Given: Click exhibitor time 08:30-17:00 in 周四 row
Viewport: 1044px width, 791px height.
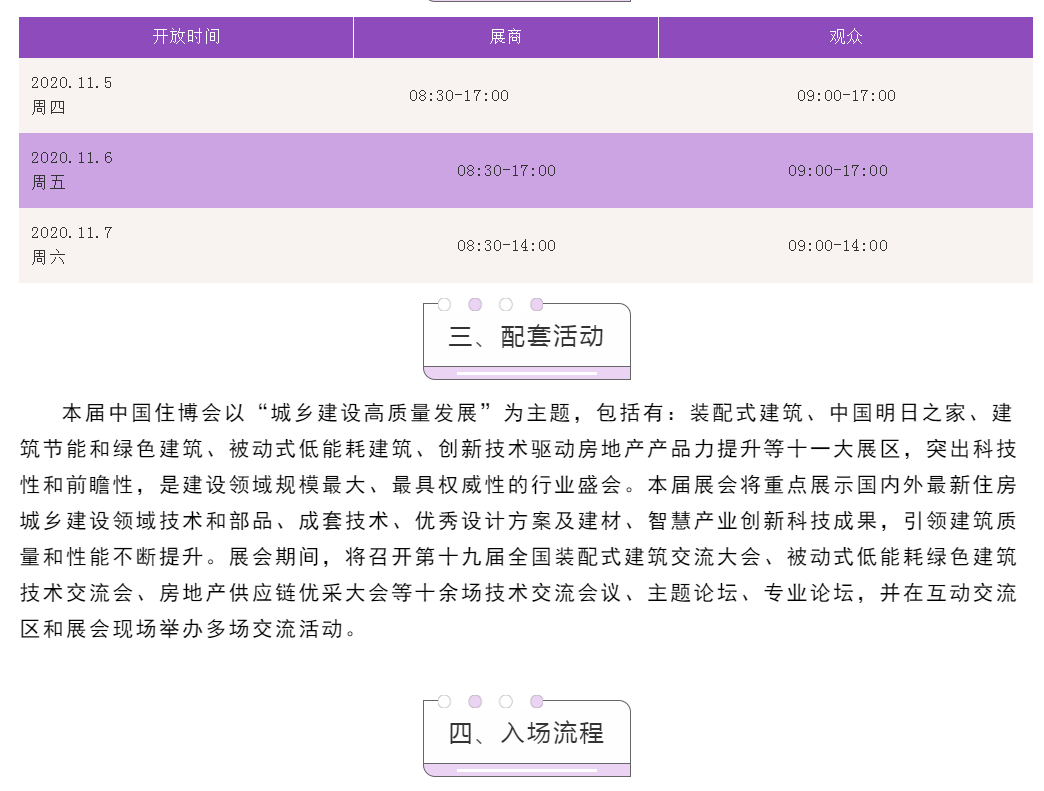Looking at the screenshot, I should [x=459, y=96].
